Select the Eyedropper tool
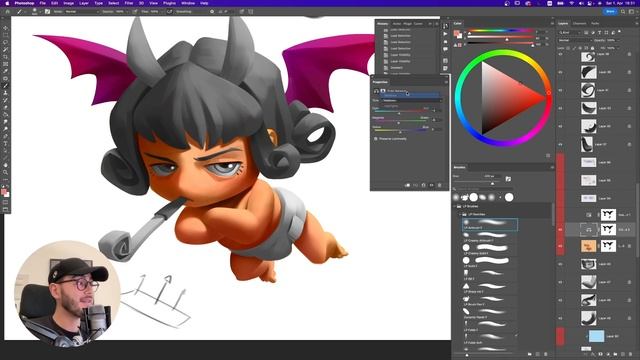Viewport: 640px width, 360px height. pyautogui.click(x=5, y=71)
